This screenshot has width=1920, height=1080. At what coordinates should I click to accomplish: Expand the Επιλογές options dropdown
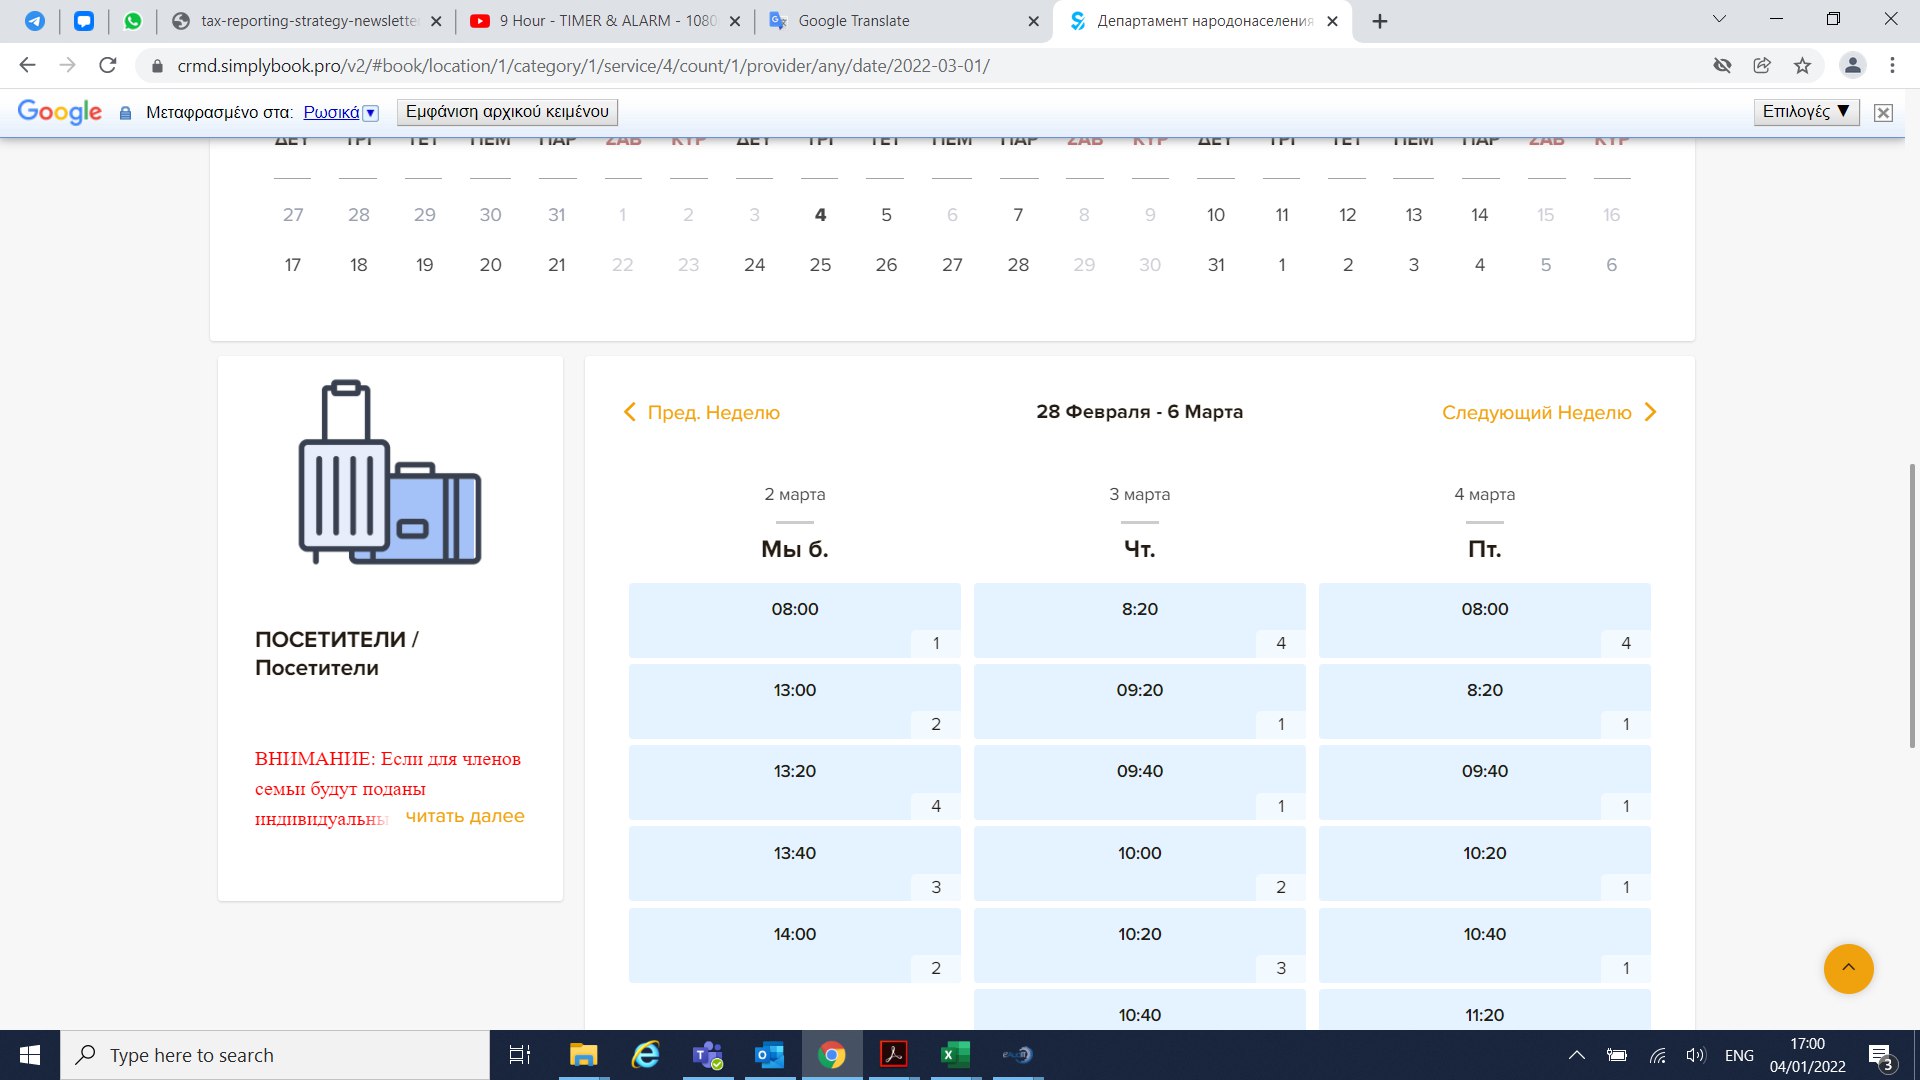coord(1806,112)
